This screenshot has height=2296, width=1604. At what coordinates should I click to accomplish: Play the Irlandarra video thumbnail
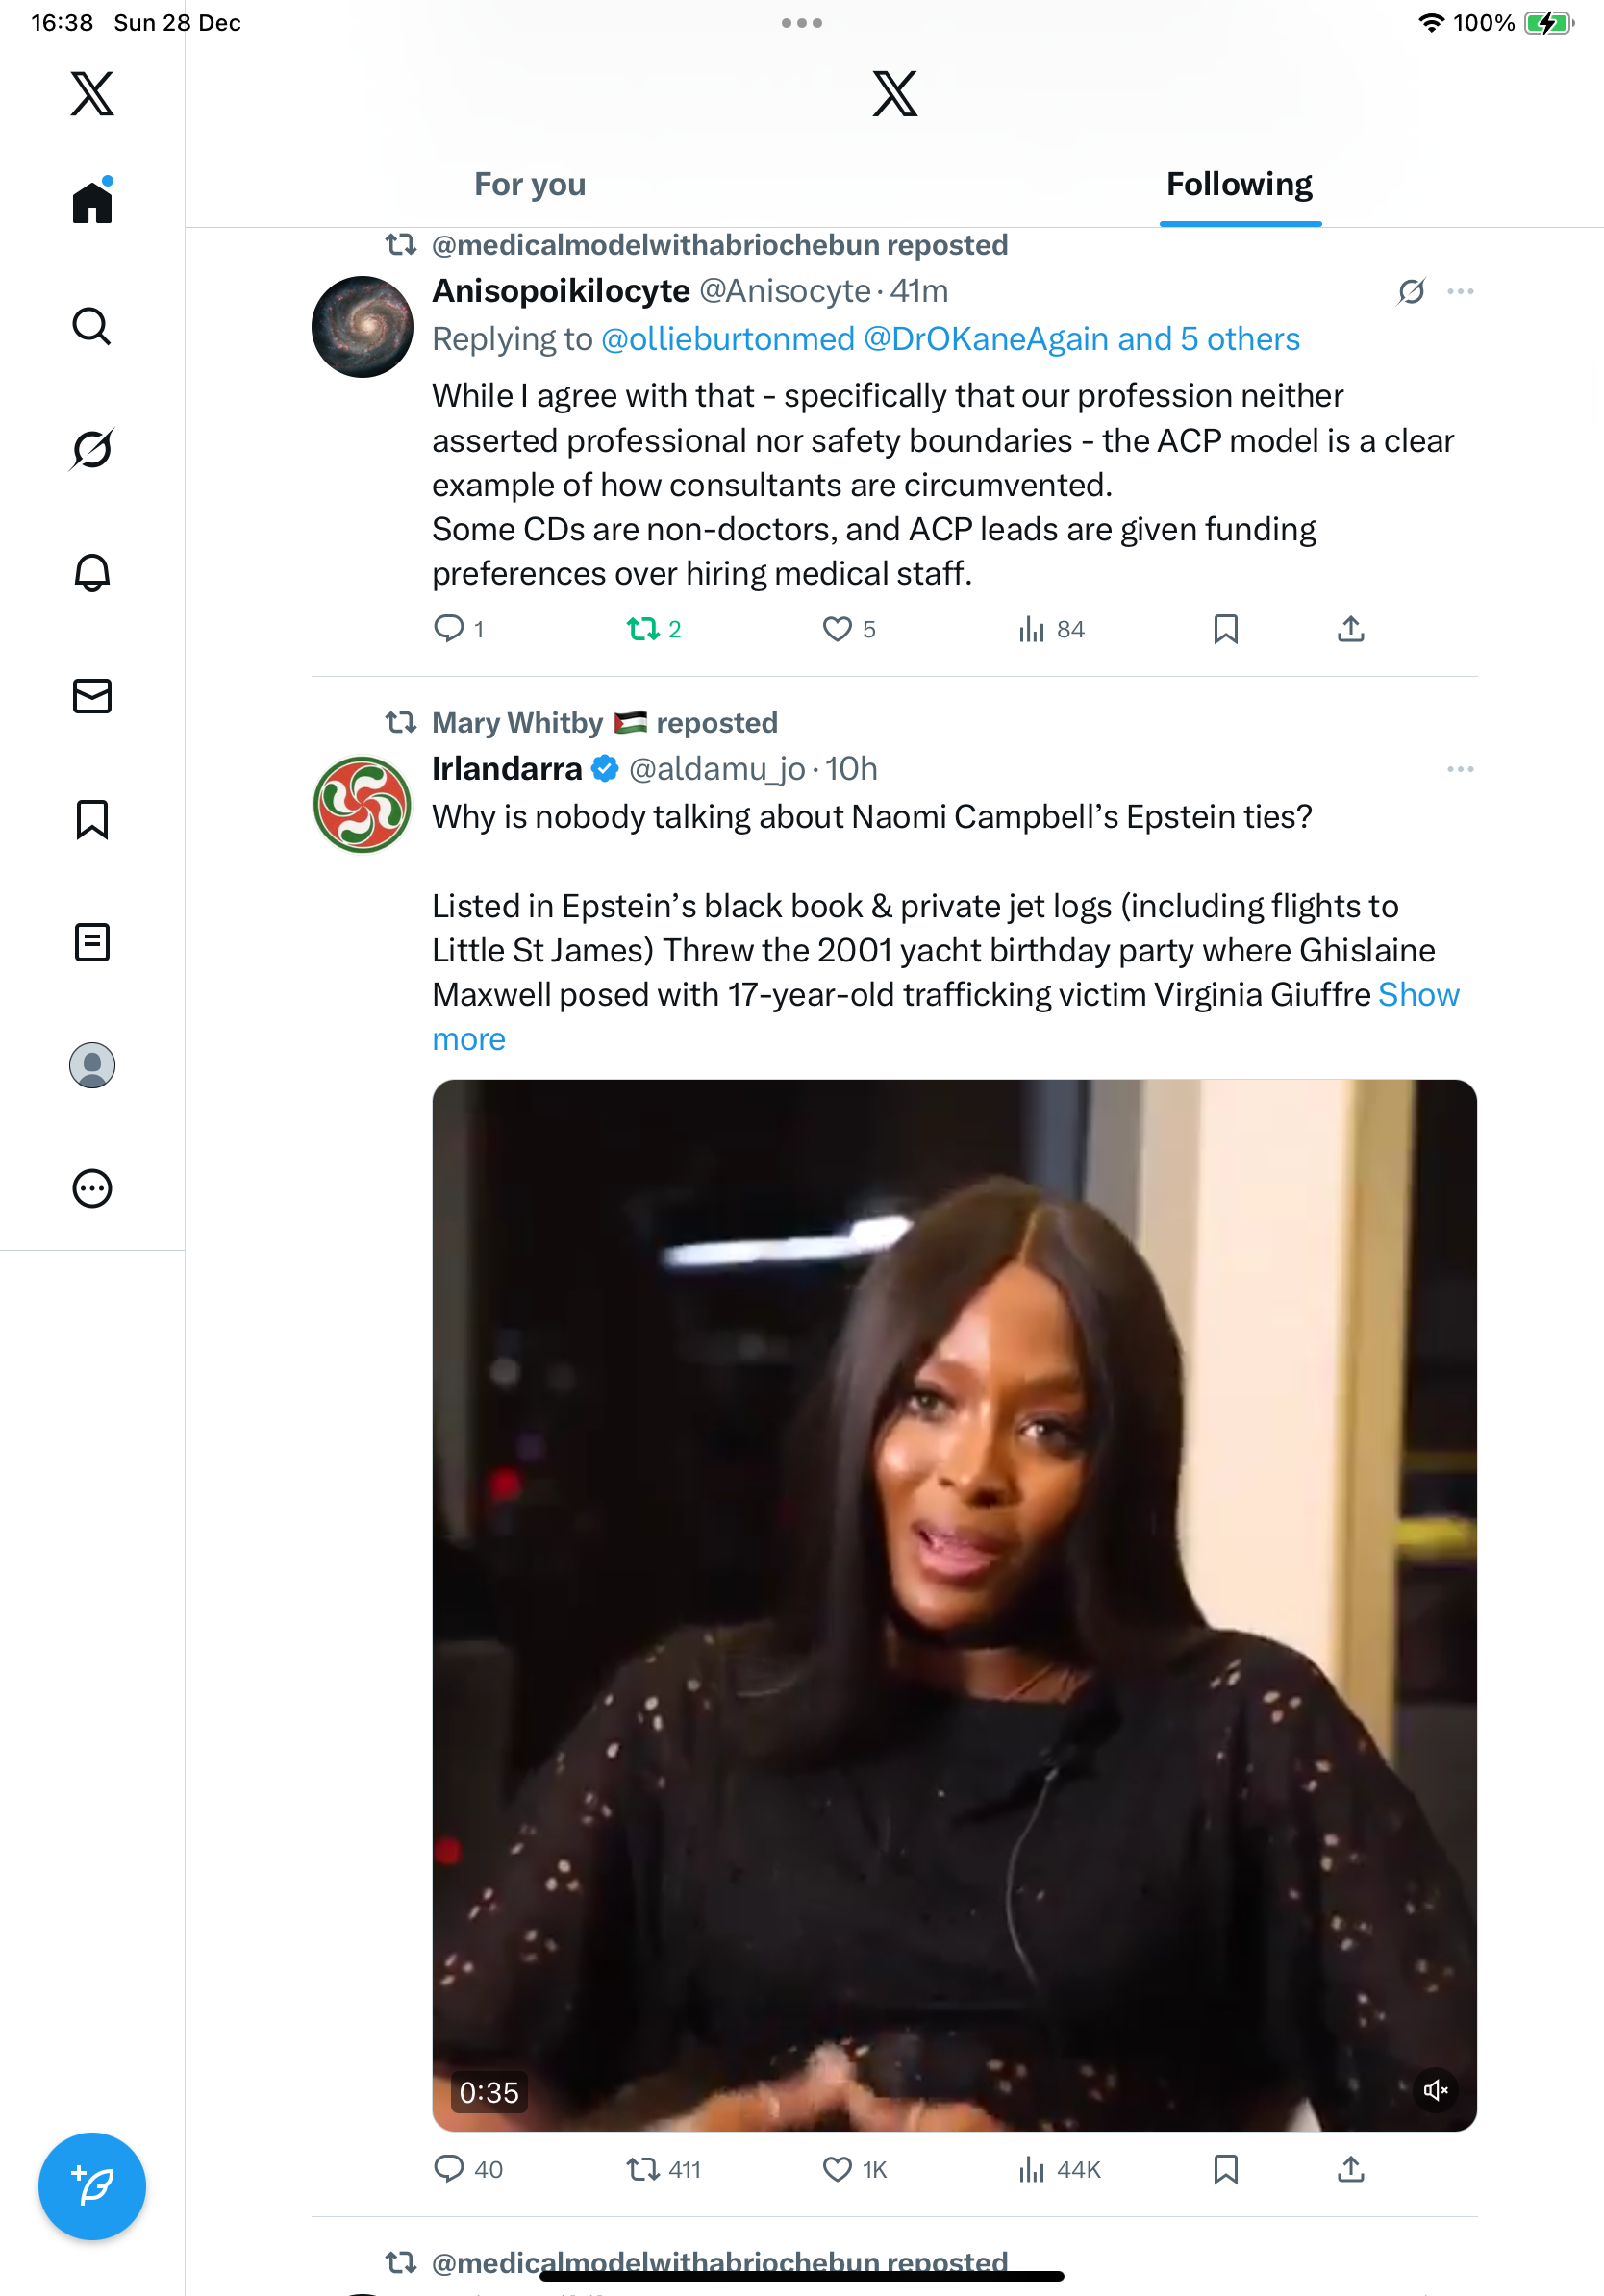click(954, 1604)
